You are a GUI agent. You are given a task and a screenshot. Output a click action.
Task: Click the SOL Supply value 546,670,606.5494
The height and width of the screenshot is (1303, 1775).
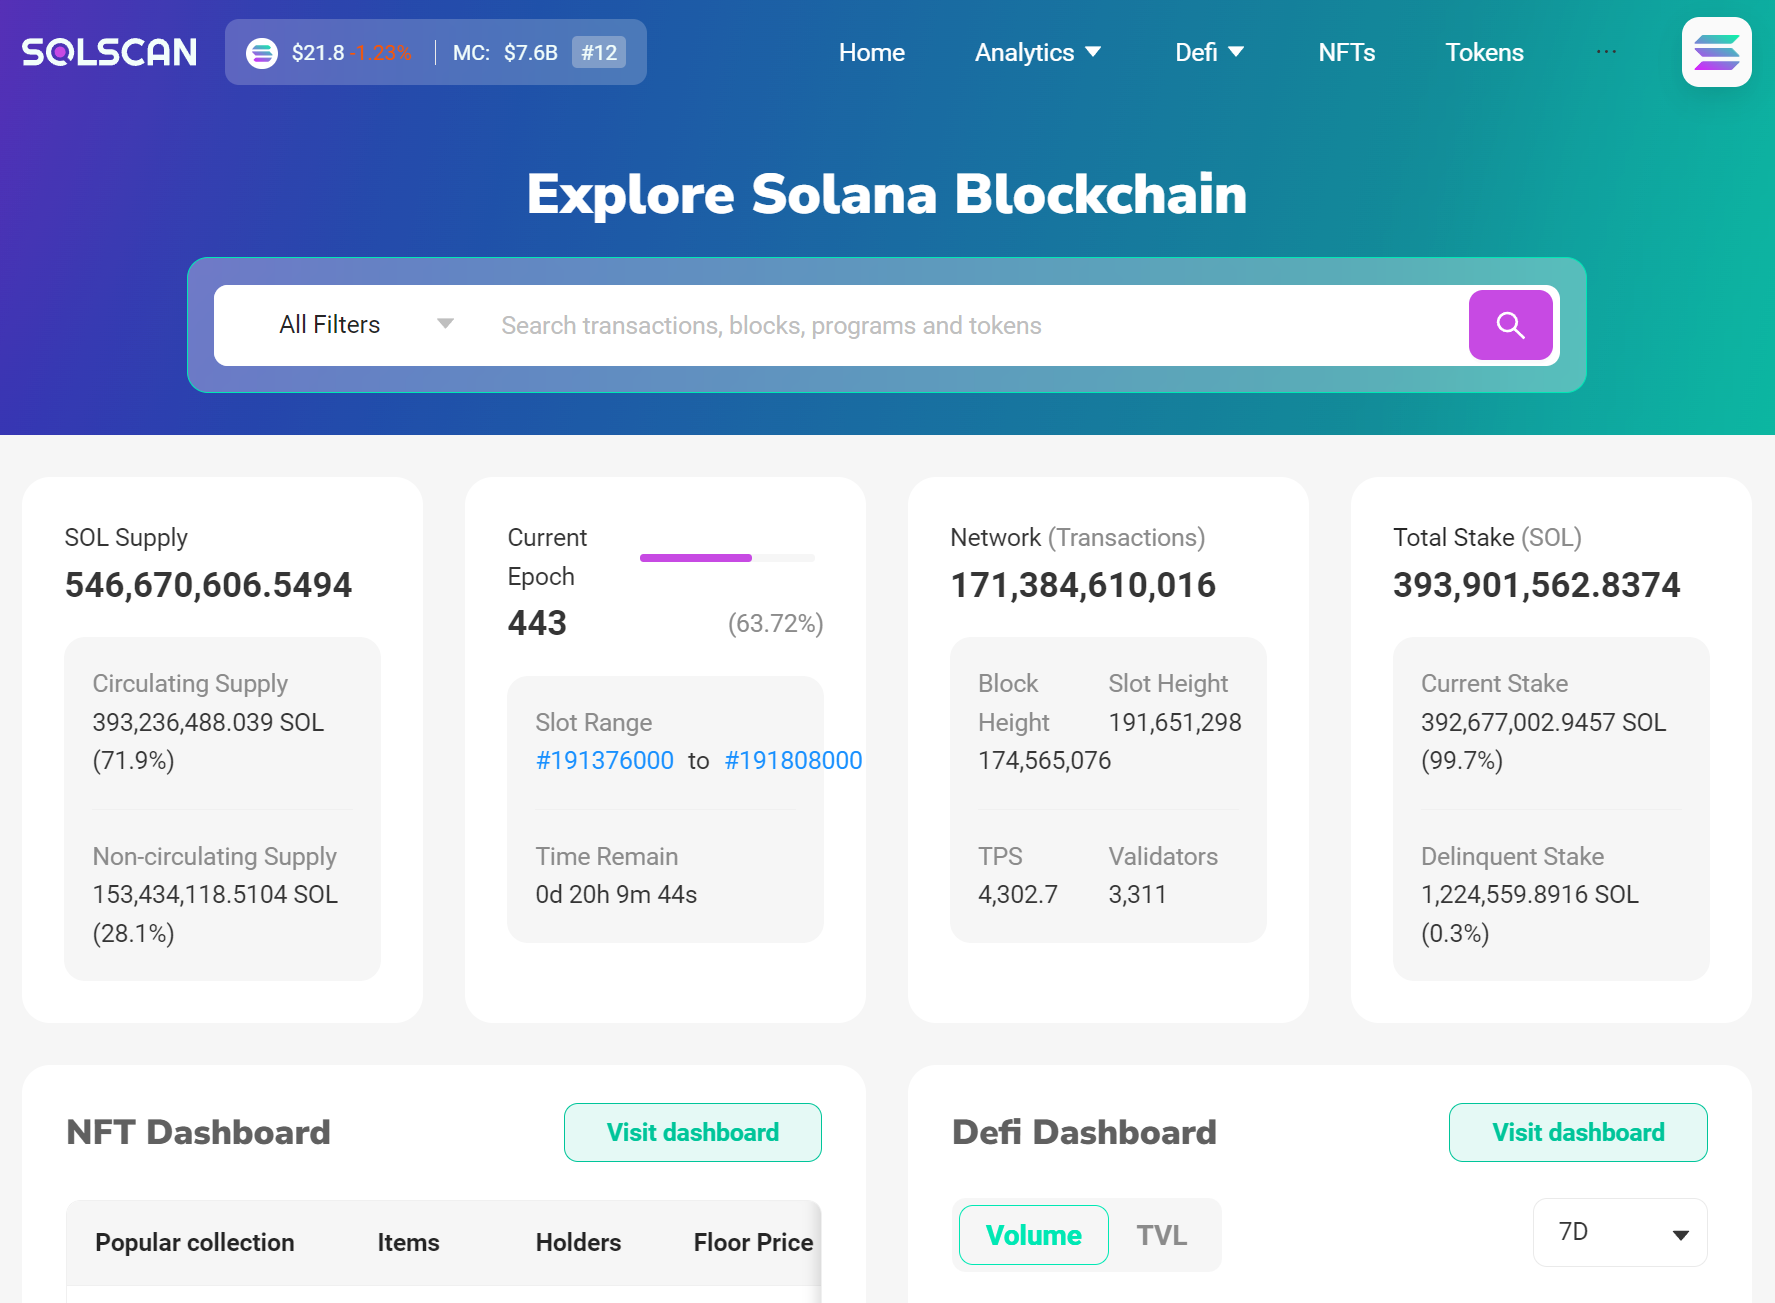point(209,585)
